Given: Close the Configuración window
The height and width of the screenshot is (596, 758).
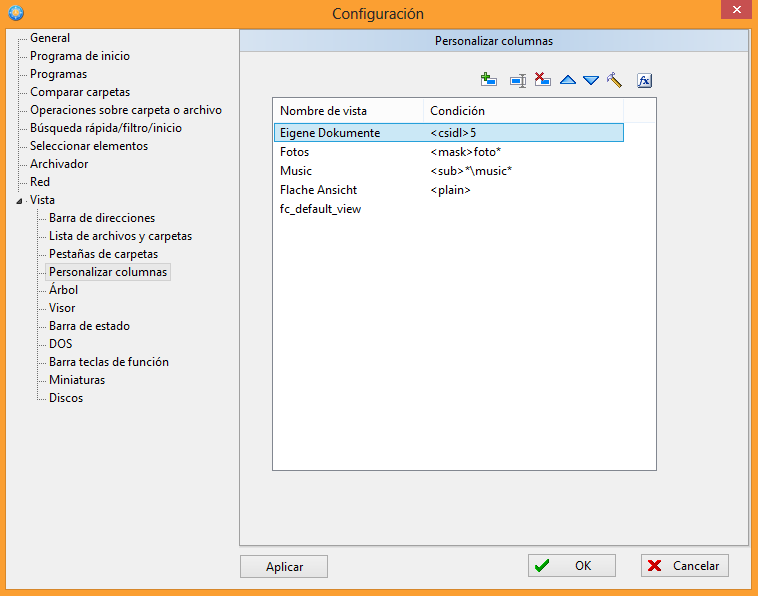Looking at the screenshot, I should click(736, 10).
